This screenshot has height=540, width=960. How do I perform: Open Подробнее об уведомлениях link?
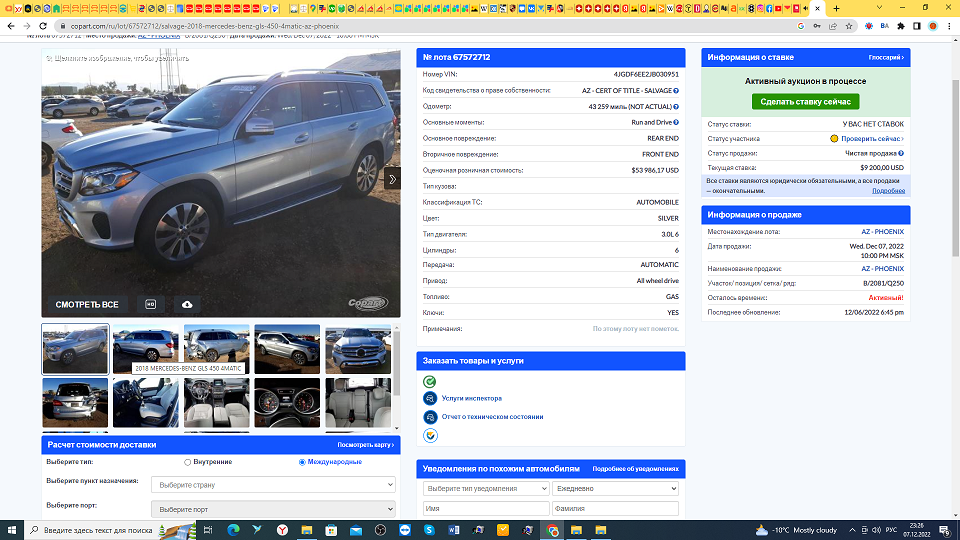coord(636,469)
